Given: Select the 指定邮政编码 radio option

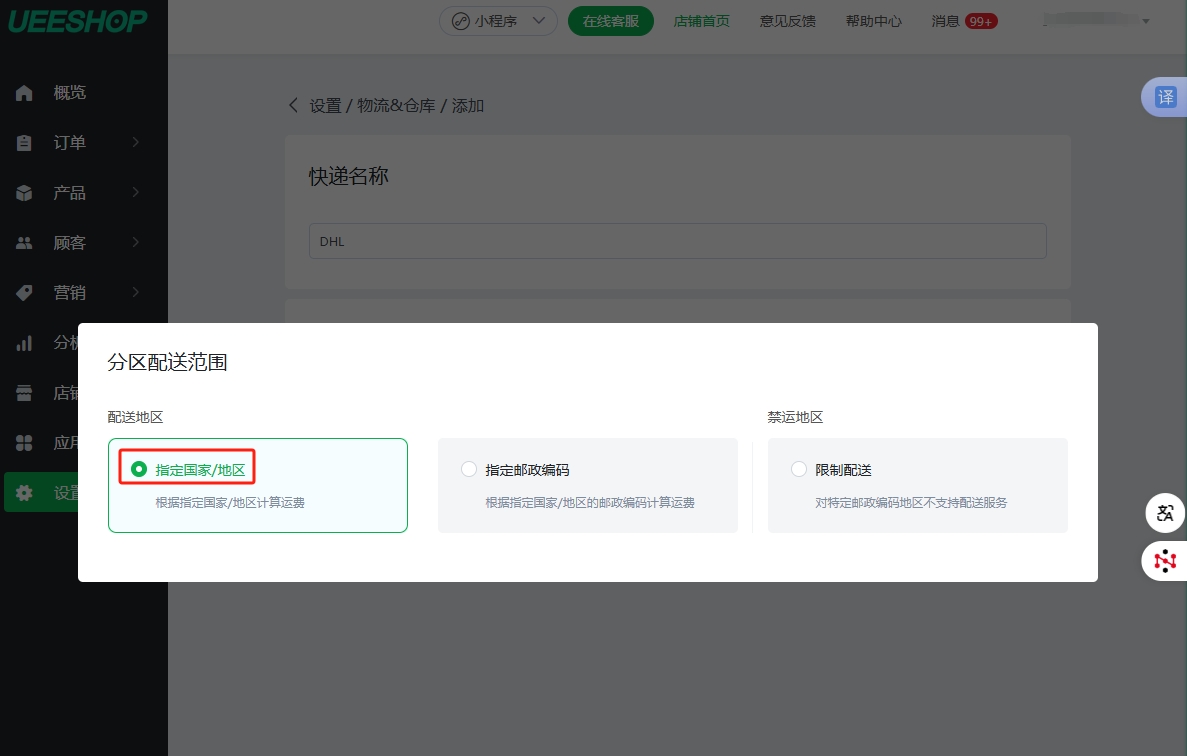Looking at the screenshot, I should pyautogui.click(x=468, y=469).
